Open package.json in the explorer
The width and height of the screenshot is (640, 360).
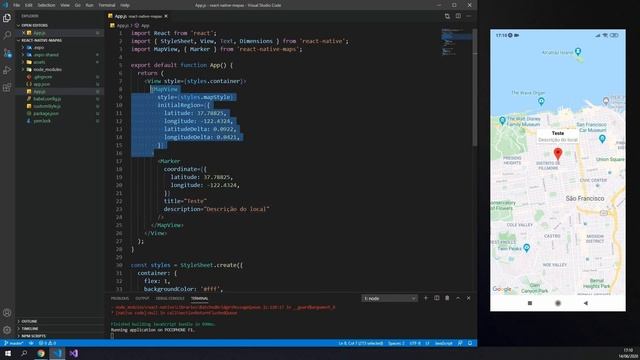(46, 113)
